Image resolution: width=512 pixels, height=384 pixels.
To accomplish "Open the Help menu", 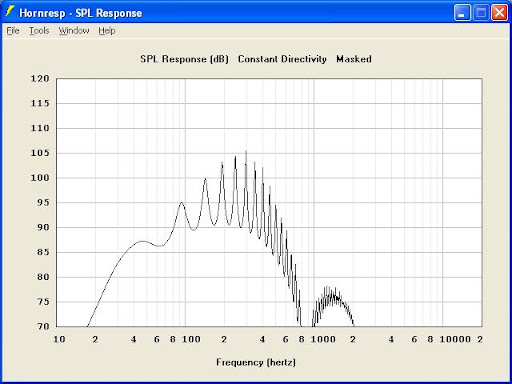I will coord(107,31).
